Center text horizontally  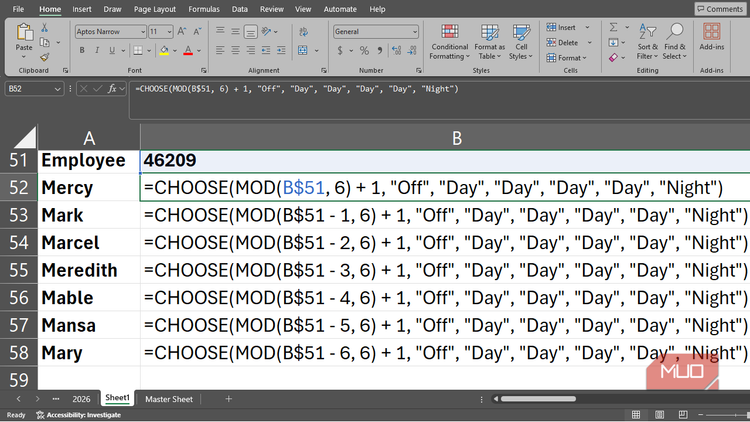235,50
